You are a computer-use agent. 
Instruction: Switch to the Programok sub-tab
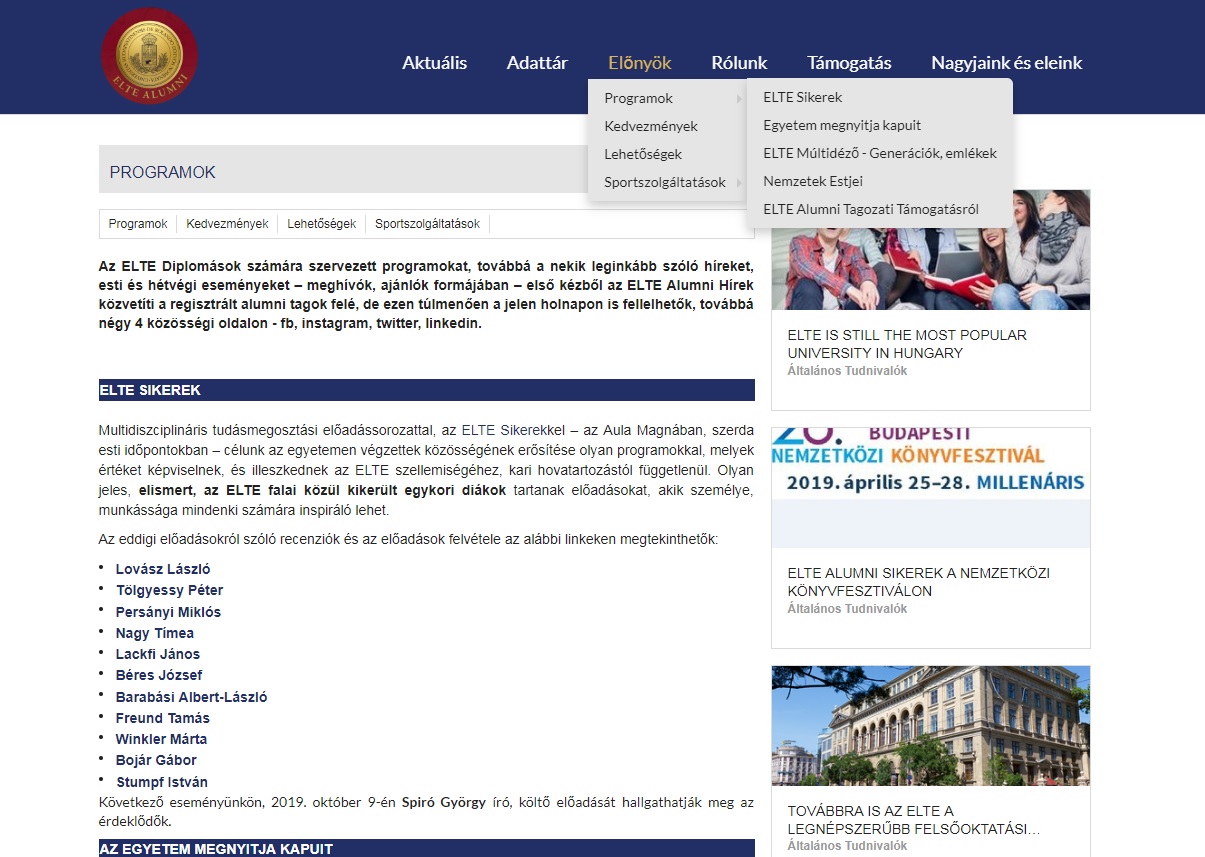138,224
